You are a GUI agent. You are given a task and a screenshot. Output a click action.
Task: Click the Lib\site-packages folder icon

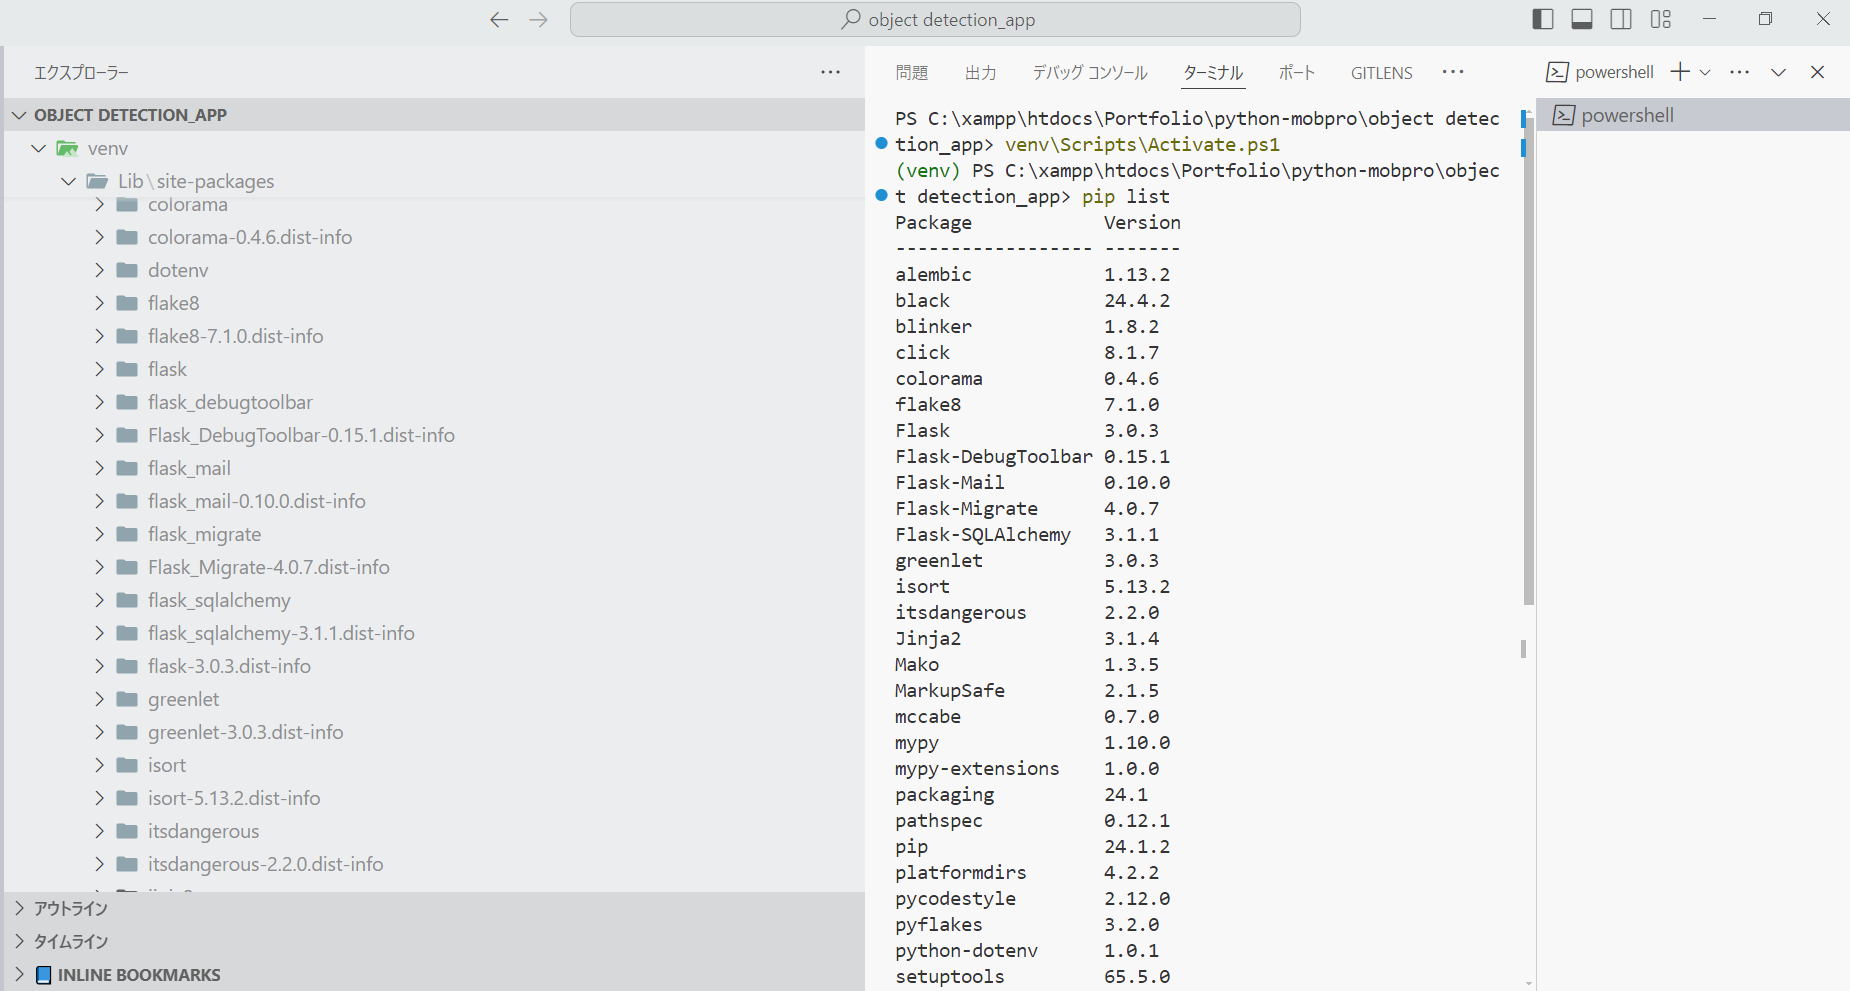[97, 181]
